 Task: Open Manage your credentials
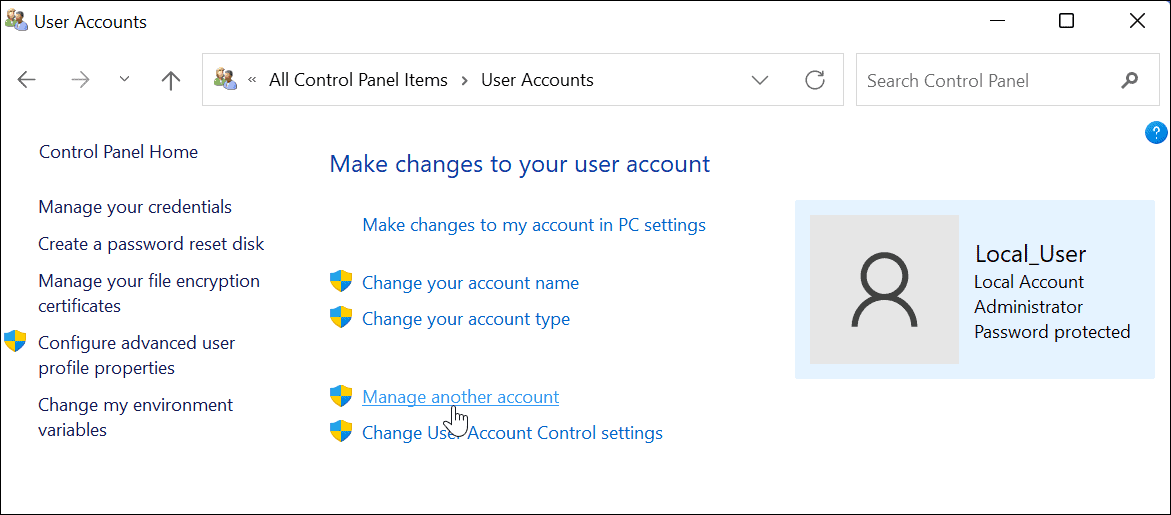coord(135,206)
